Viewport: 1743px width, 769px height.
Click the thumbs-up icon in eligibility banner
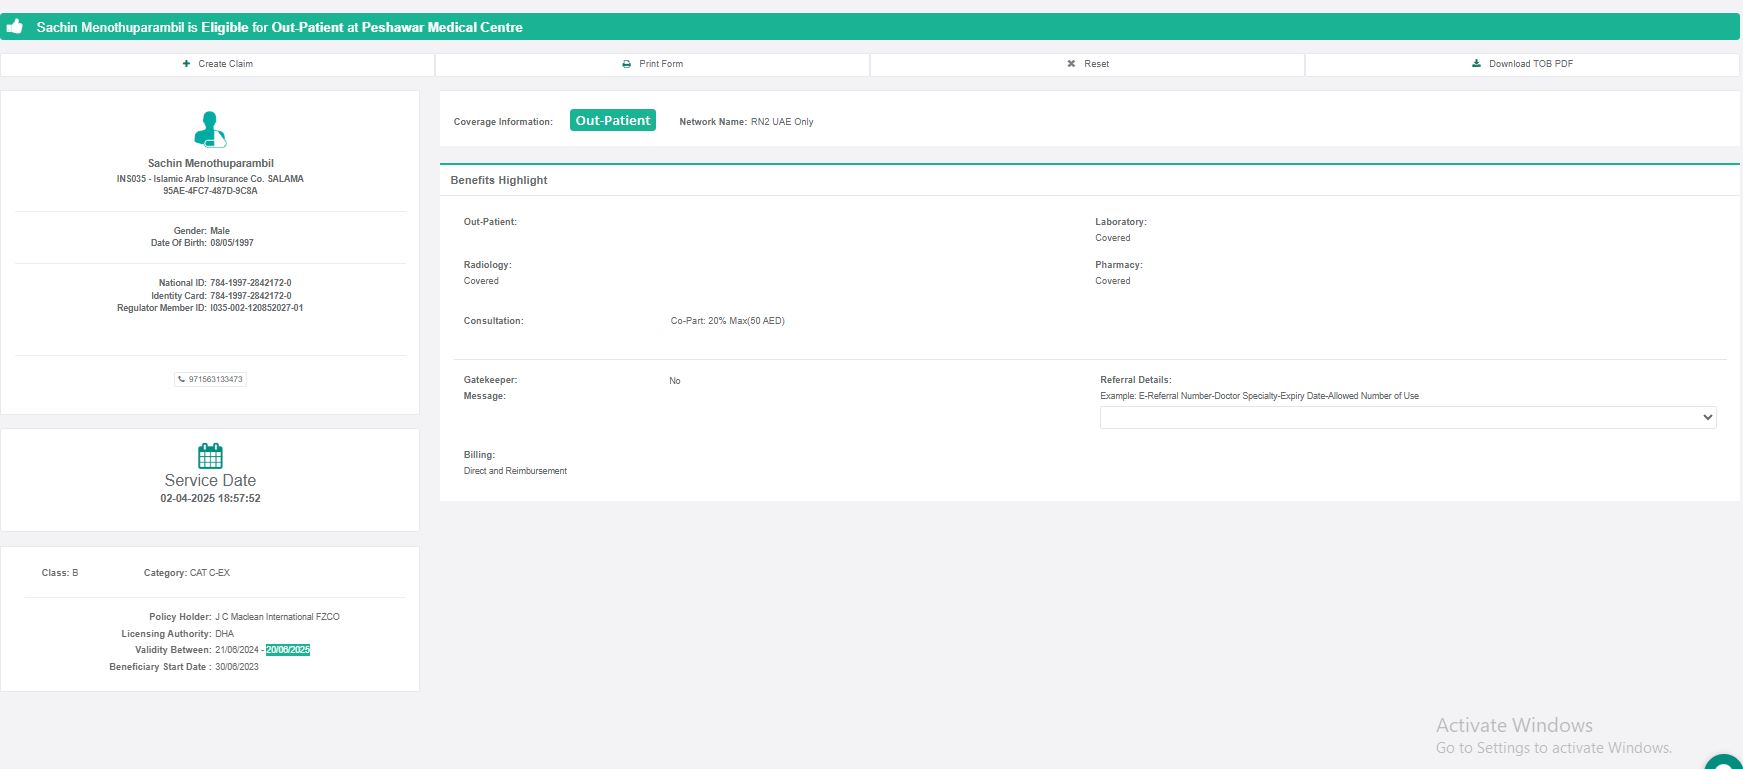(x=15, y=27)
